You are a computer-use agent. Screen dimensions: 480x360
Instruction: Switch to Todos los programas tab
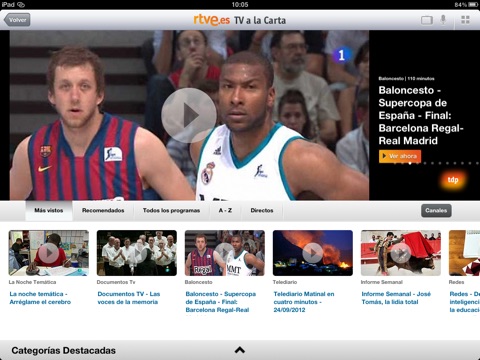(x=171, y=210)
